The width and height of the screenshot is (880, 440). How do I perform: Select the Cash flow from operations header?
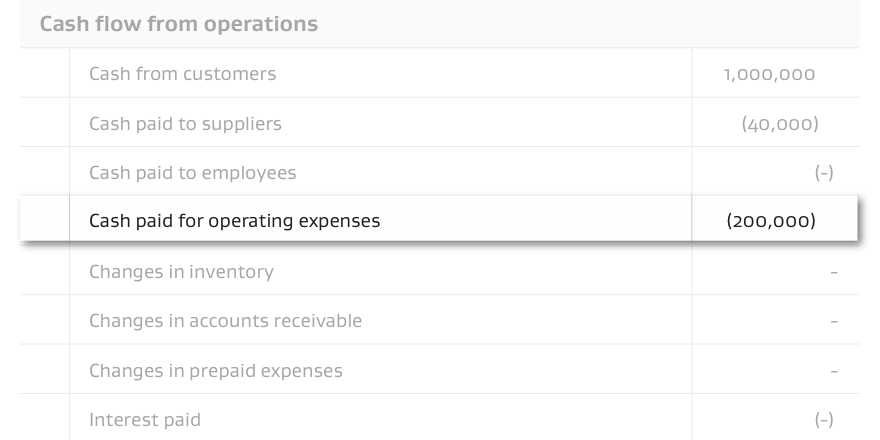178,24
